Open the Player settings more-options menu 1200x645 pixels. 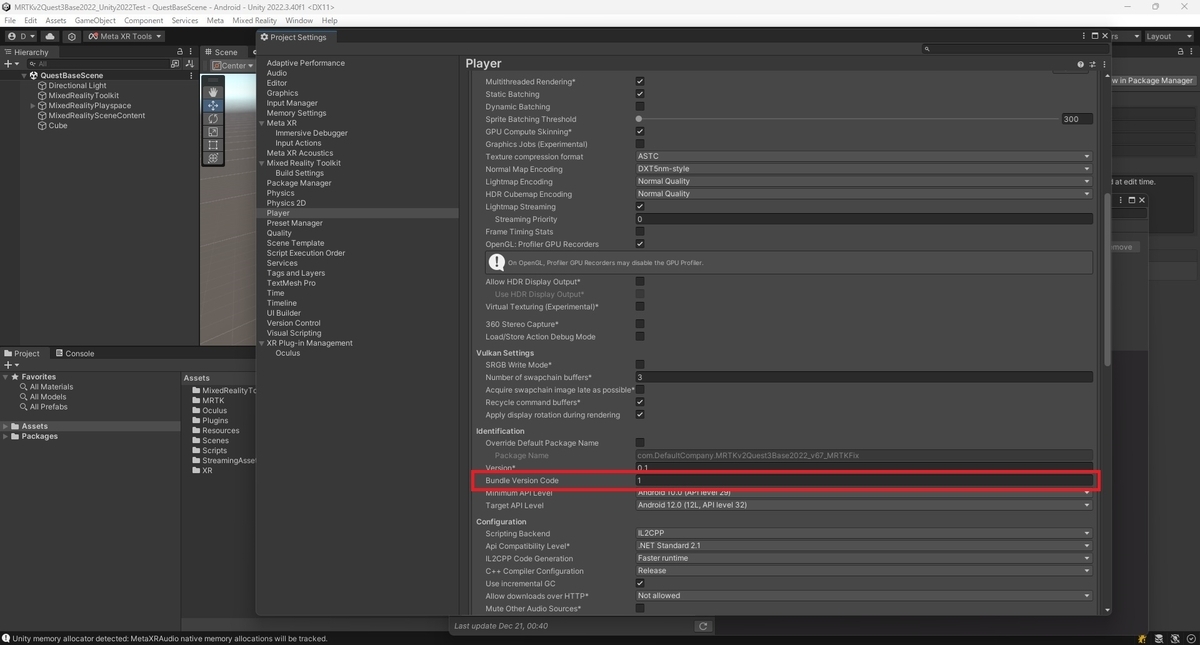(x=1104, y=64)
